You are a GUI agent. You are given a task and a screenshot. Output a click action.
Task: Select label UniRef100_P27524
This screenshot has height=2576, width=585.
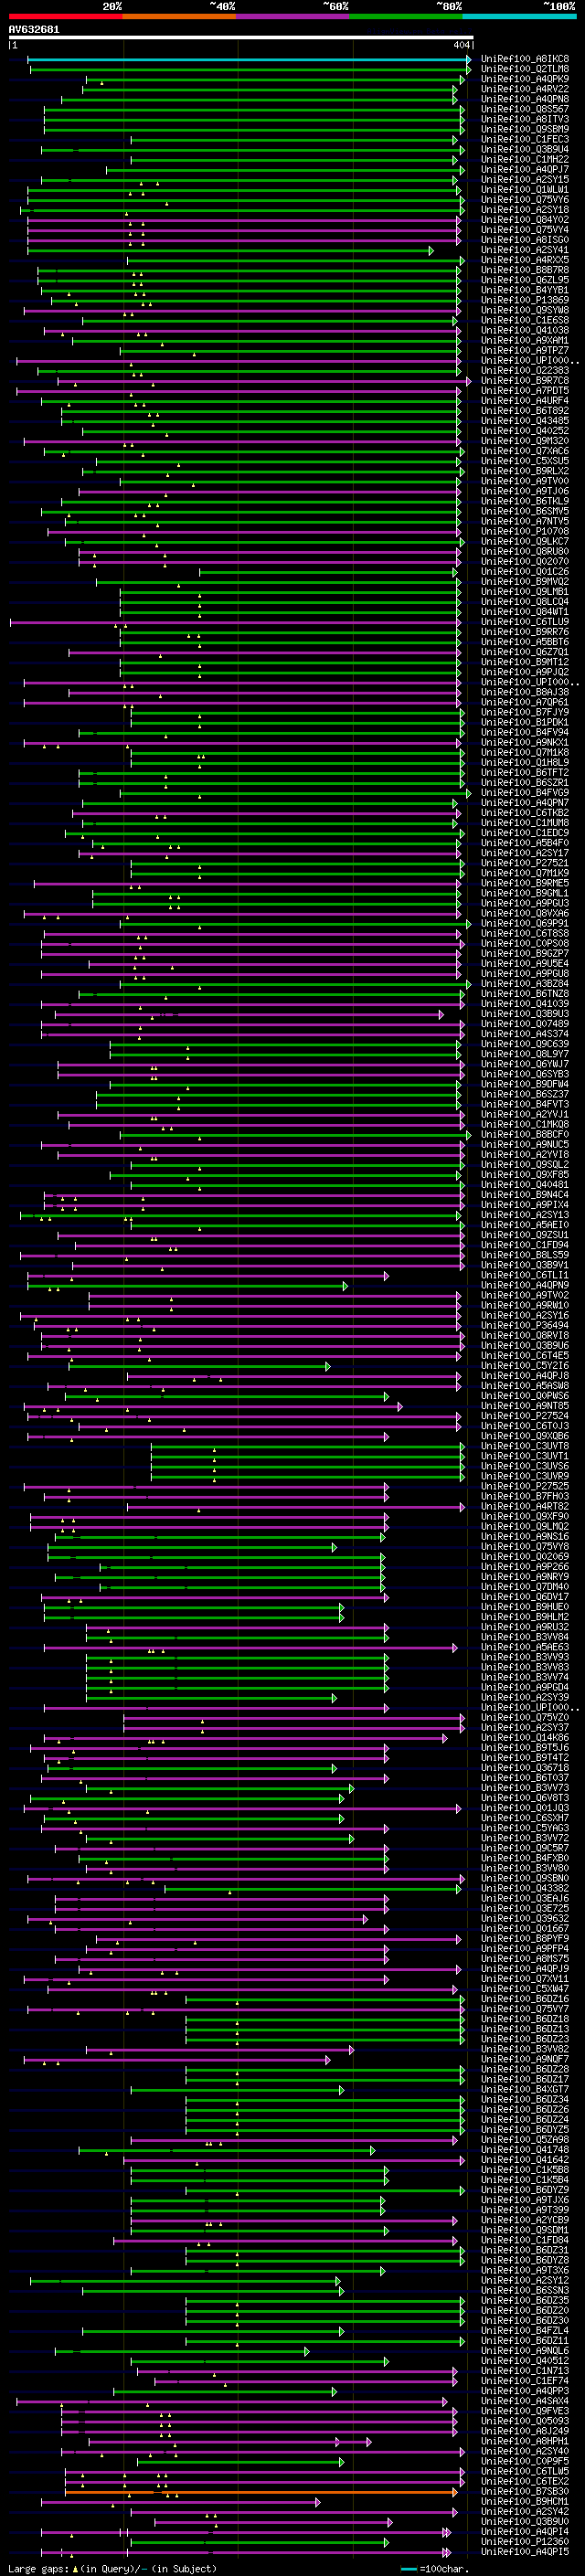point(524,1416)
